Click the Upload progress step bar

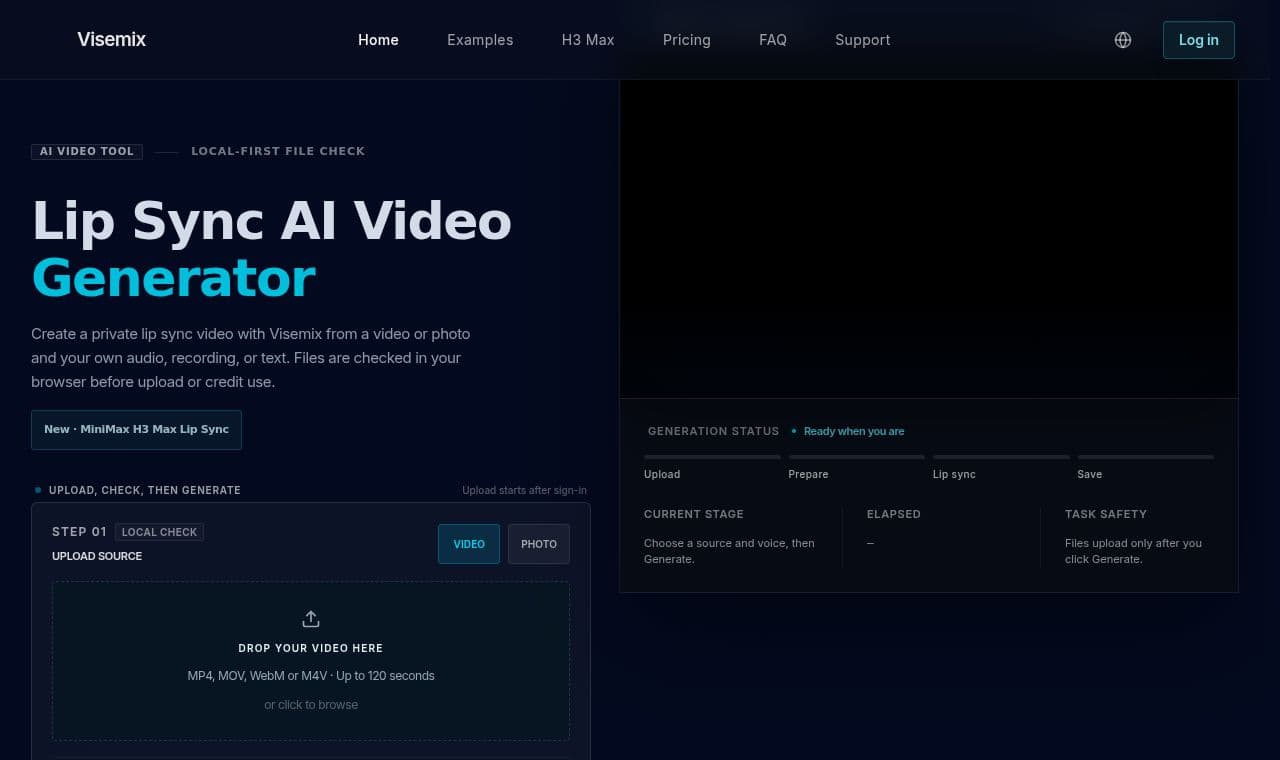coord(712,457)
